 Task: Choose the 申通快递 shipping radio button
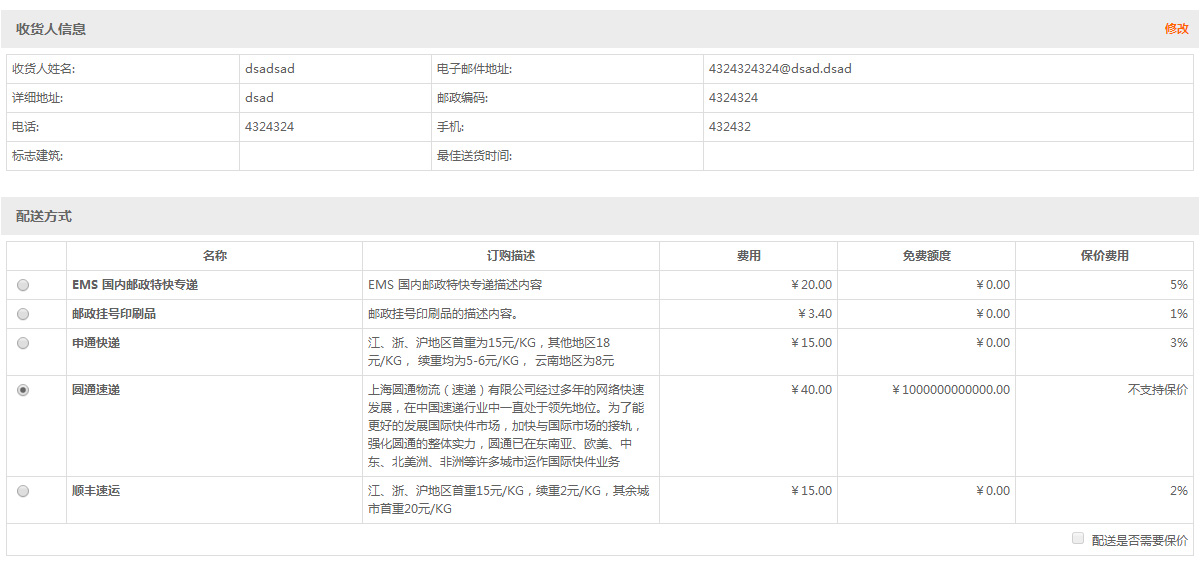pos(23,343)
